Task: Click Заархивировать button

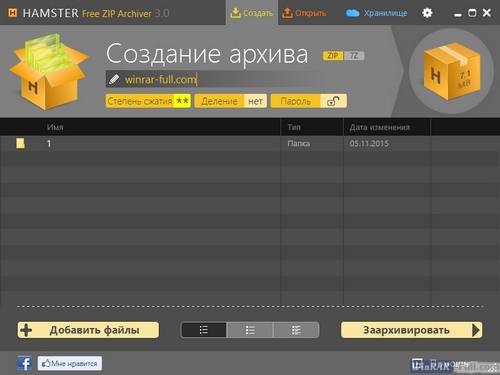Action: (412, 330)
